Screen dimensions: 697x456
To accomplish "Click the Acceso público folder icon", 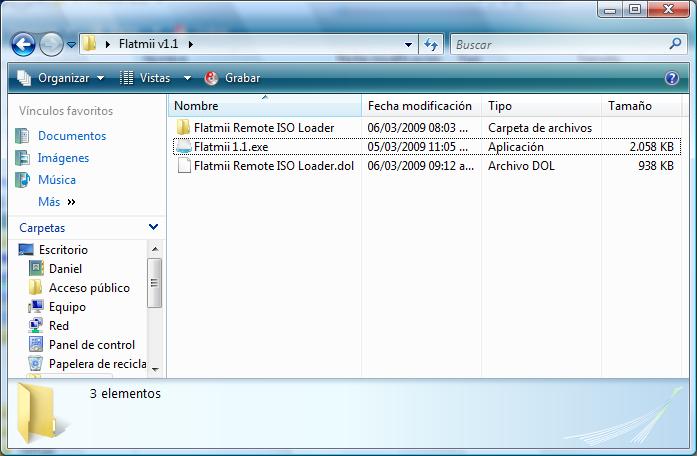I will point(36,287).
